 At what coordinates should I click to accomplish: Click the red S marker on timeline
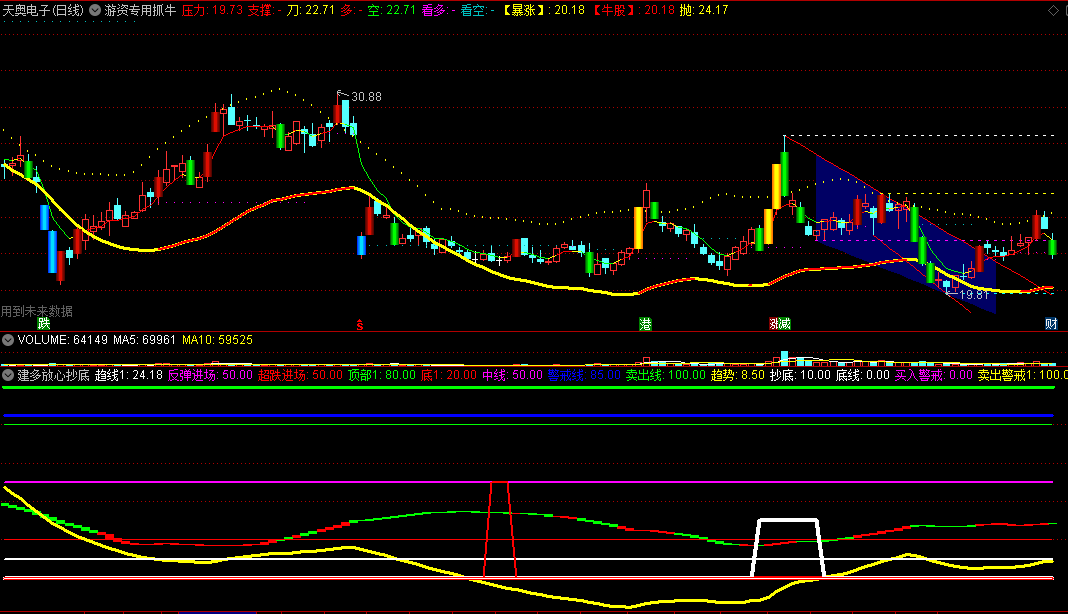[x=360, y=325]
